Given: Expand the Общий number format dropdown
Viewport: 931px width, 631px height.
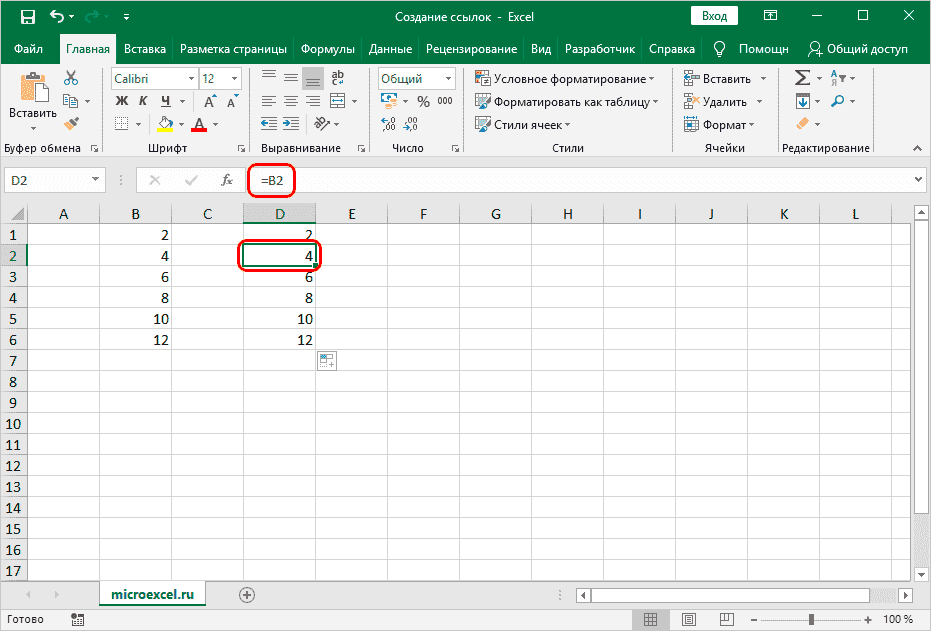Looking at the screenshot, I should (x=449, y=78).
